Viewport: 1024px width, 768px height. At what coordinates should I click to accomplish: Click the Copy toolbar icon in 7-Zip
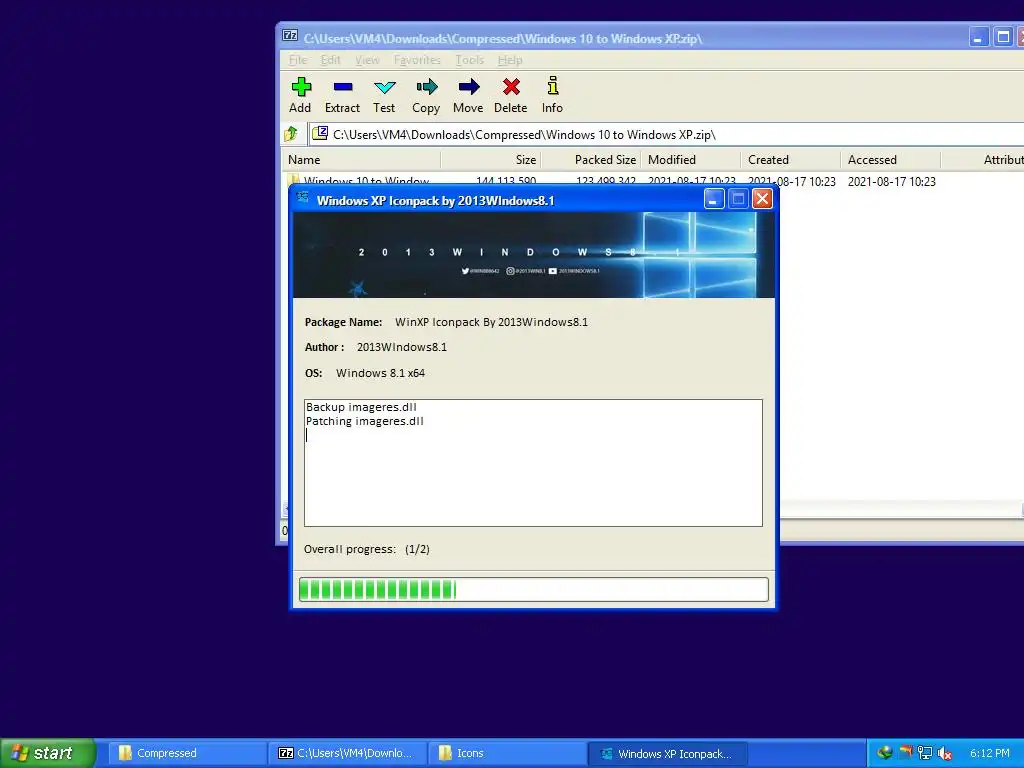click(x=426, y=95)
